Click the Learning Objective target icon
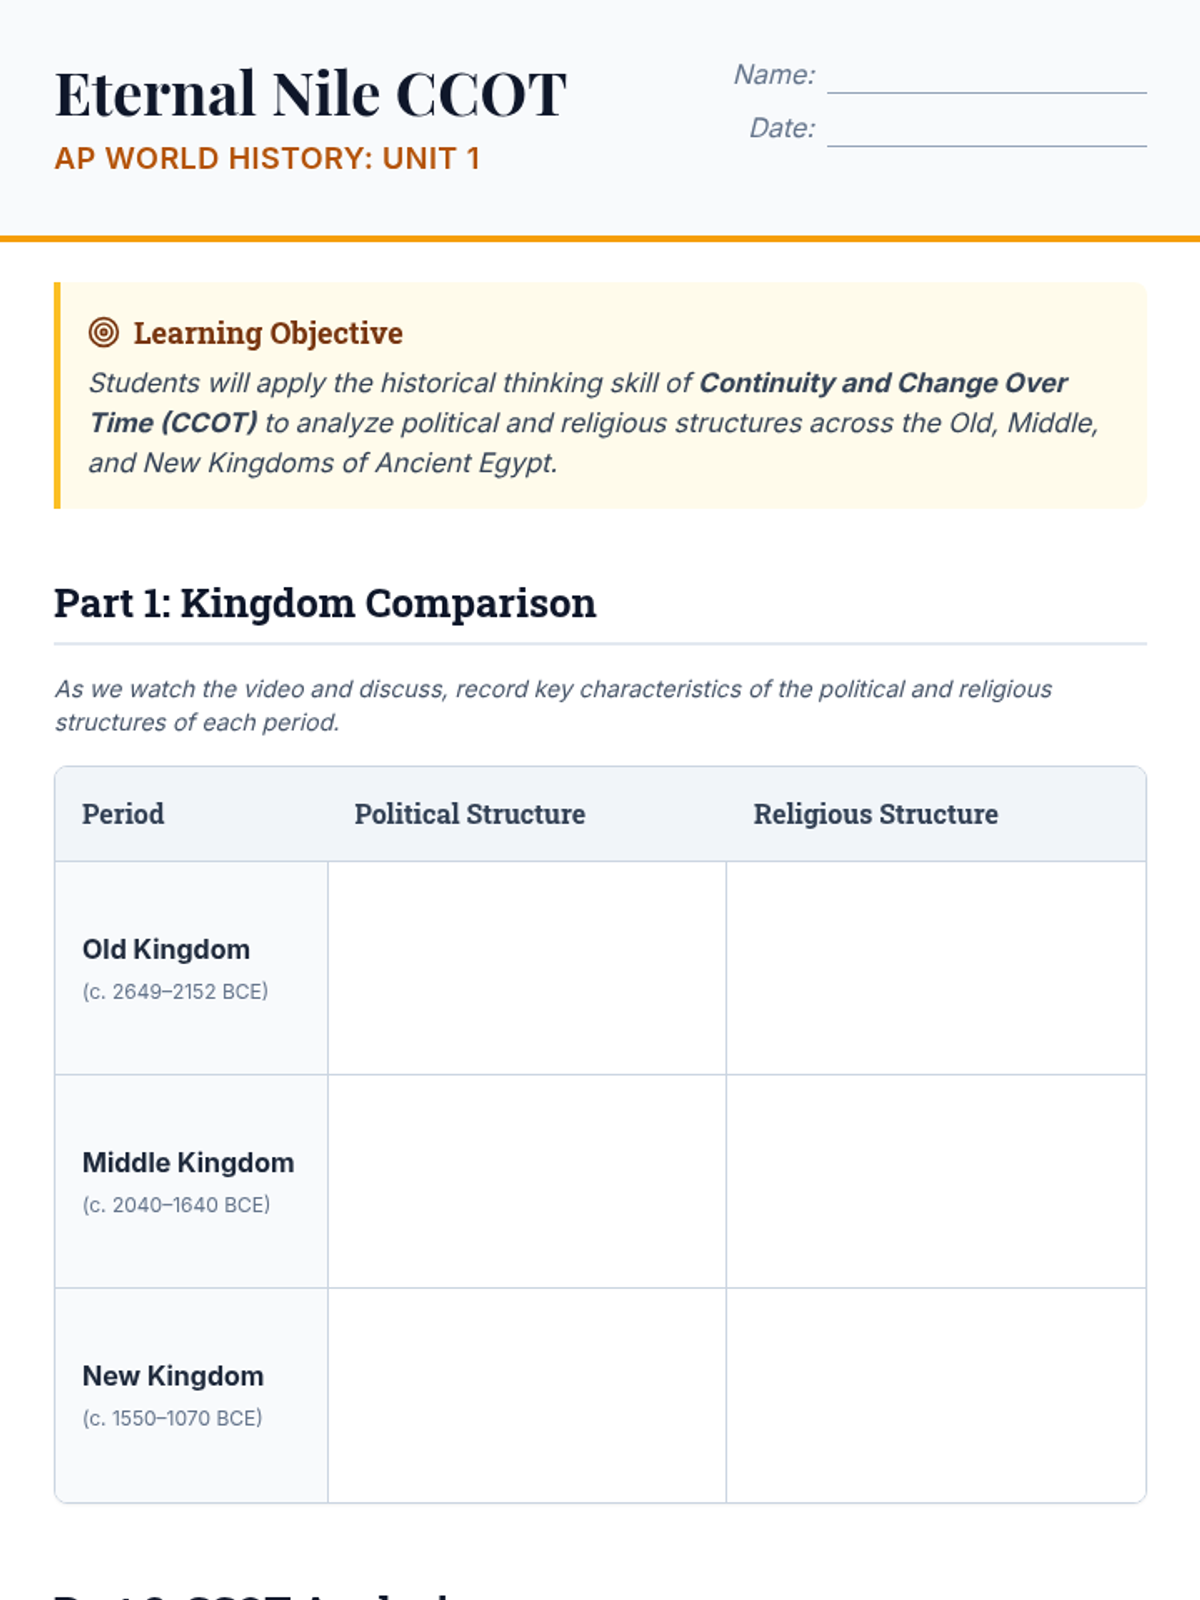Screen dimensions: 1200x1600 104,332
